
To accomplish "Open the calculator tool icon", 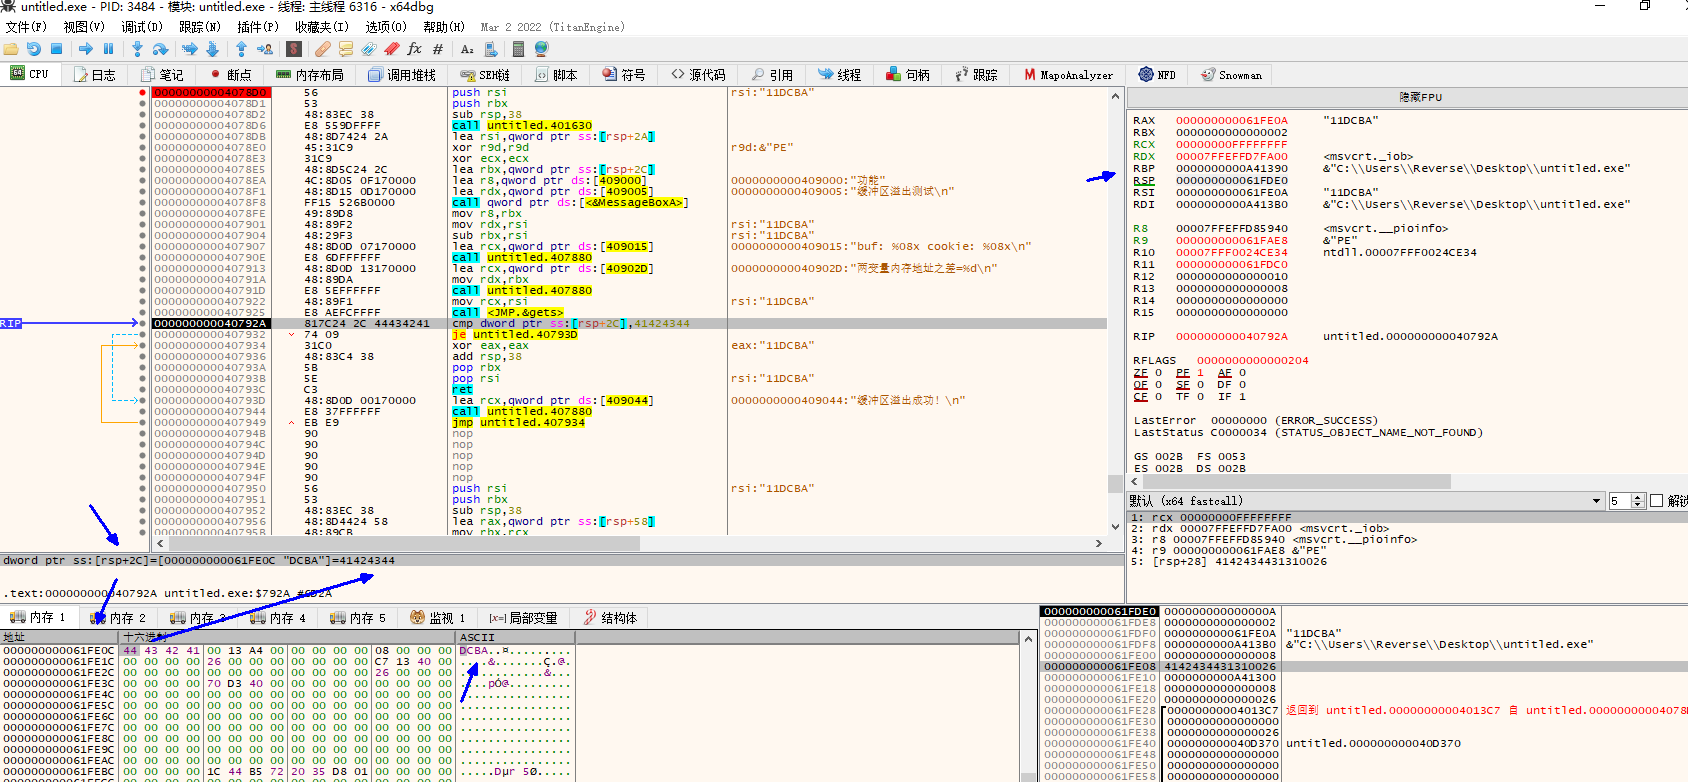I will click(518, 49).
